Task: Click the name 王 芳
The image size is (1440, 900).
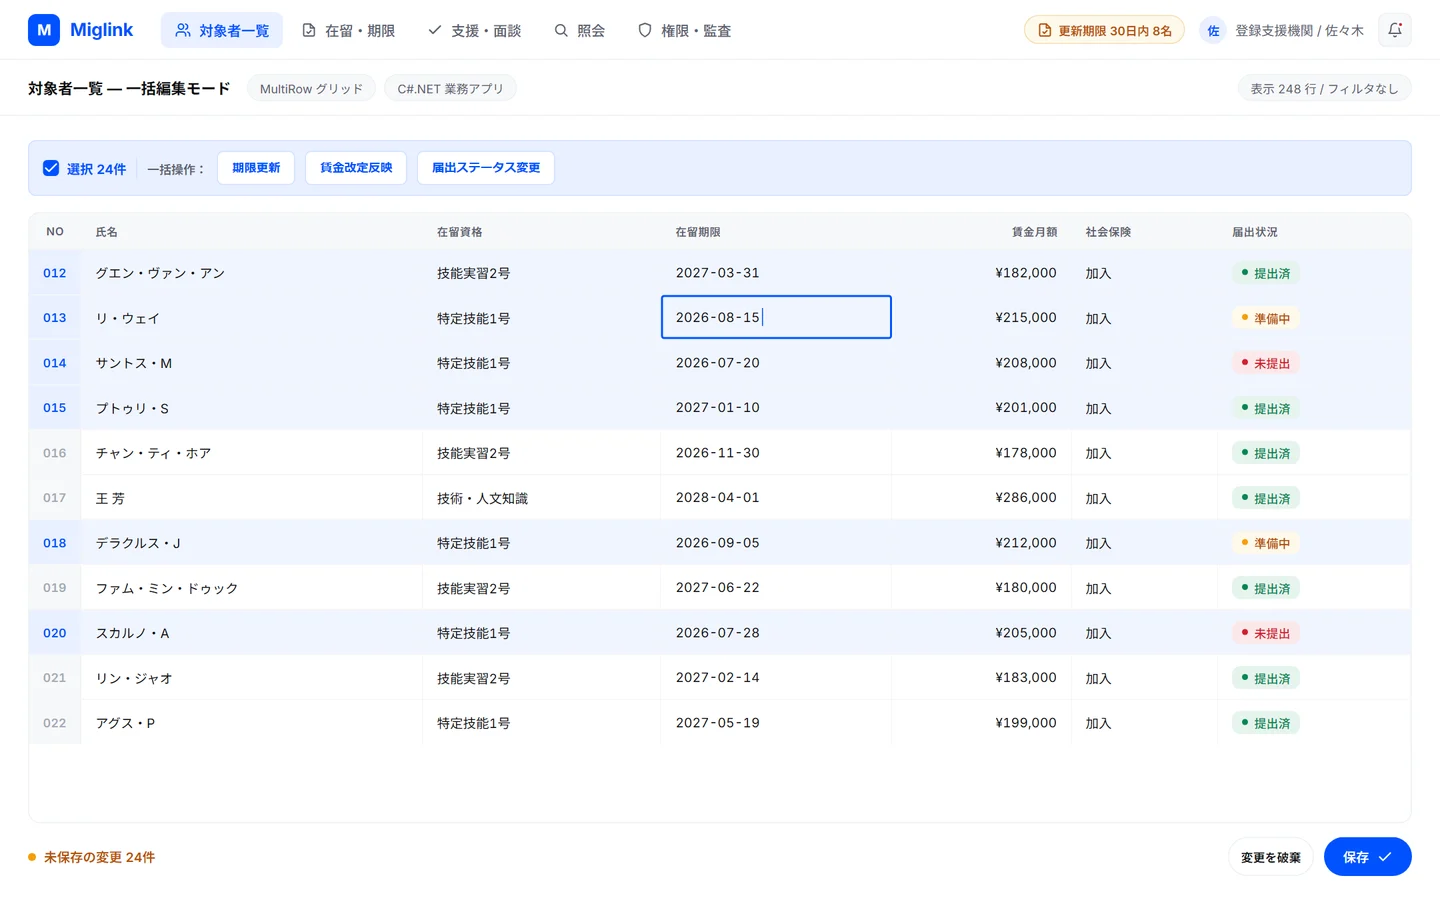Action: tap(110, 498)
